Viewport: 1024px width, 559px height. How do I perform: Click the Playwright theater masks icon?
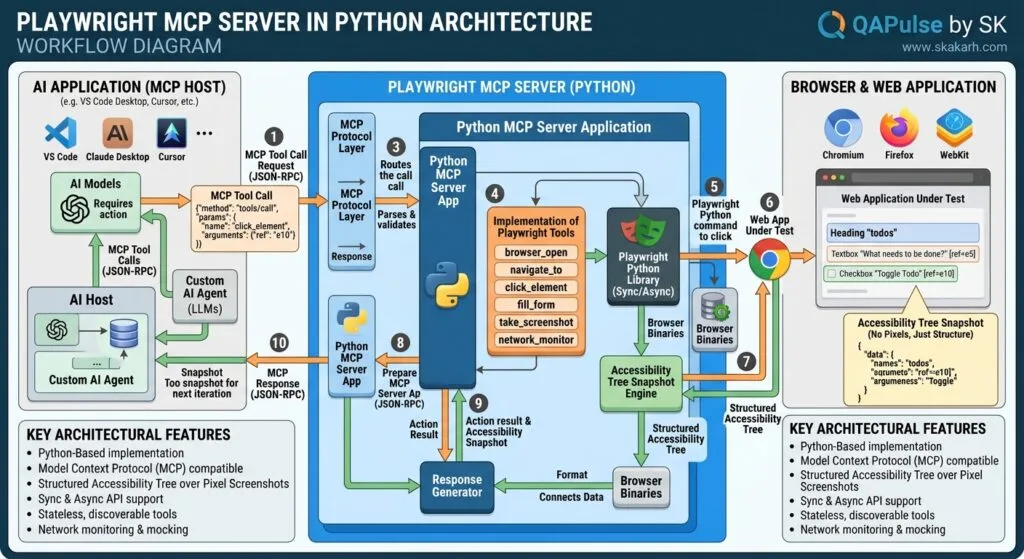[x=643, y=229]
